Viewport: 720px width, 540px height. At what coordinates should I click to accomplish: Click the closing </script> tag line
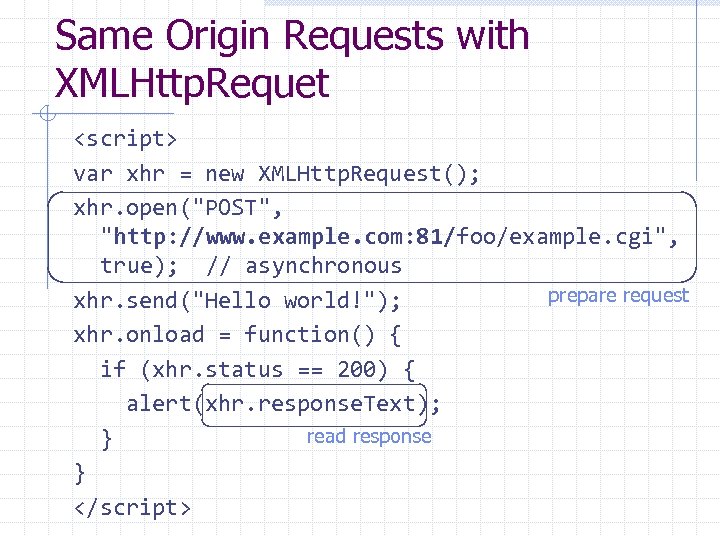(x=132, y=508)
